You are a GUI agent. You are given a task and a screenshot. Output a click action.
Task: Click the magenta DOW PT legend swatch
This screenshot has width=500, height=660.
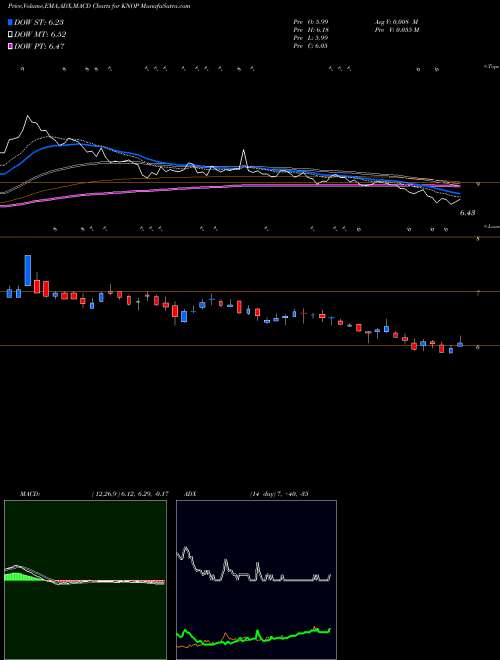tap(11, 47)
